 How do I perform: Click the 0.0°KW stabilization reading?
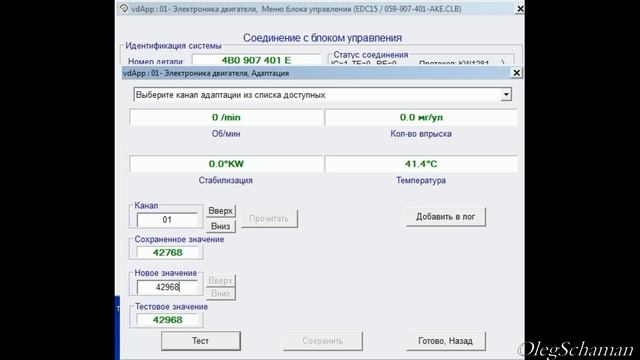click(226, 164)
